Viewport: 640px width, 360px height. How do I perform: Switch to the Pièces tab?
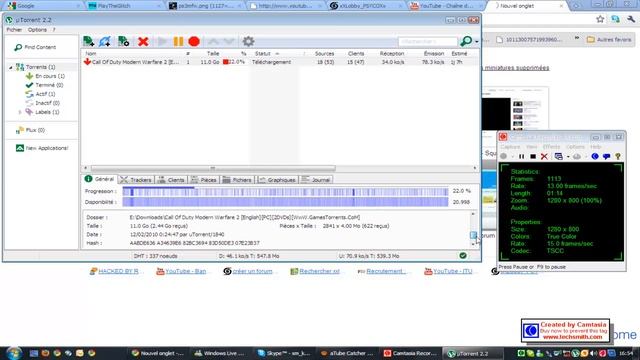click(204, 180)
